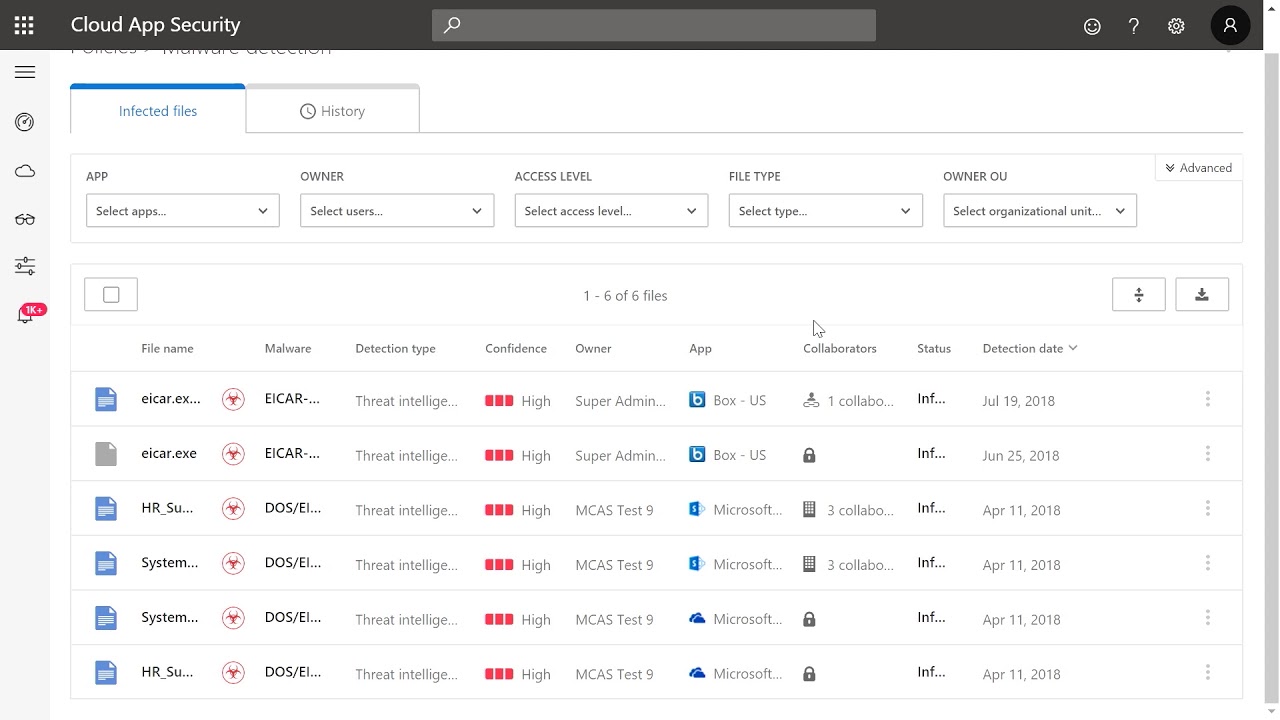This screenshot has width=1280, height=720.
Task: Open the app launcher grid icon
Action: click(x=24, y=25)
